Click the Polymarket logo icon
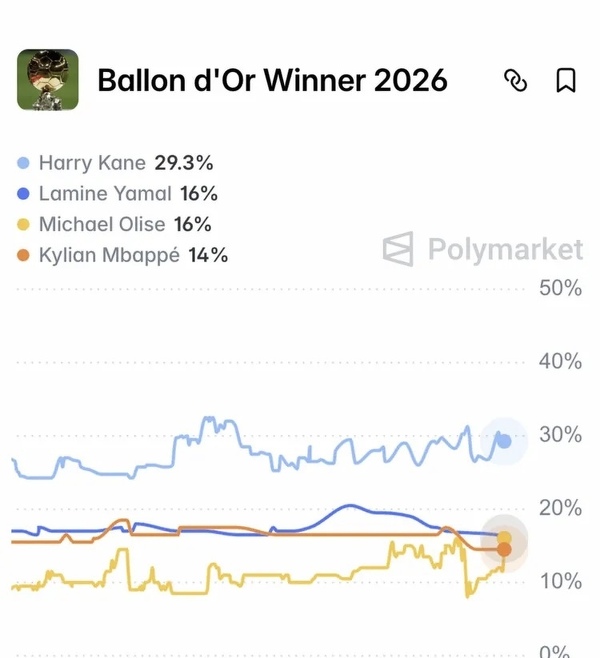600x658 pixels. coord(398,248)
